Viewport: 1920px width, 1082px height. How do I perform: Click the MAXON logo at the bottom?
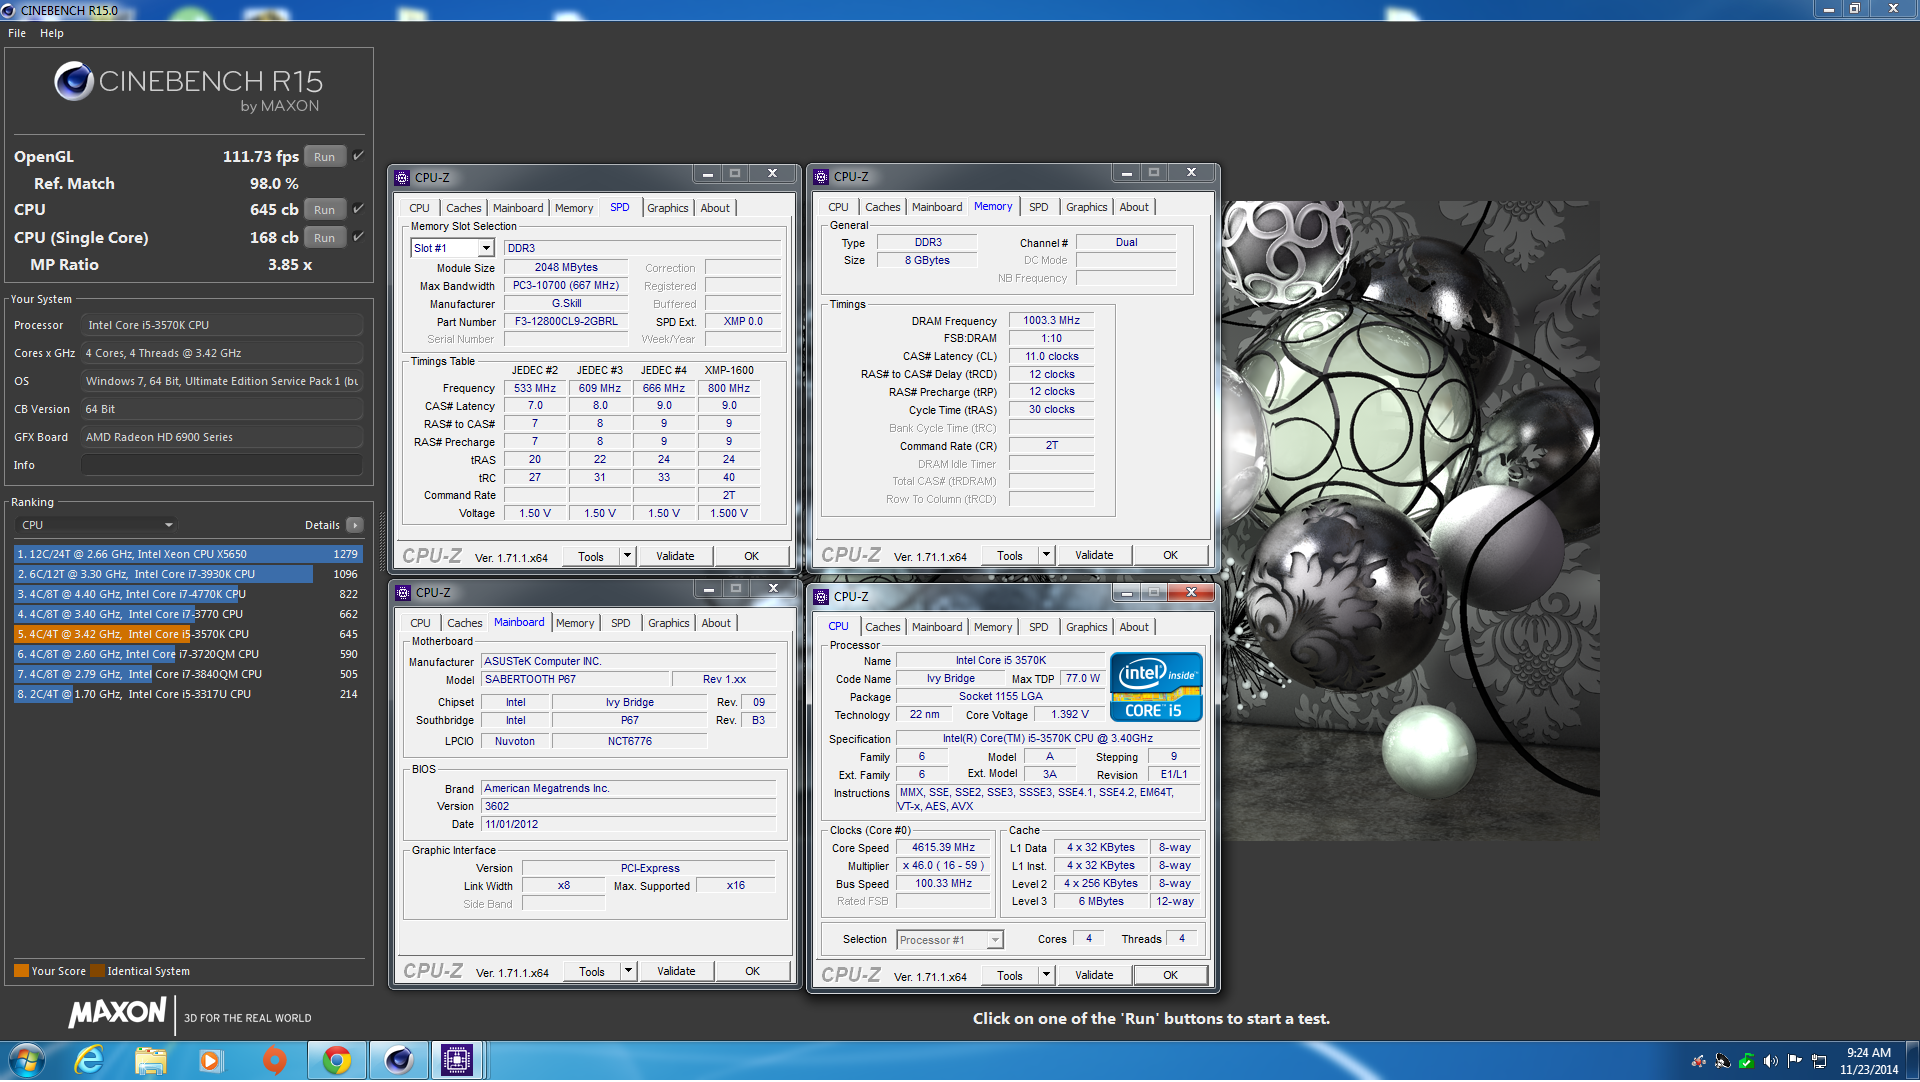[x=117, y=1013]
